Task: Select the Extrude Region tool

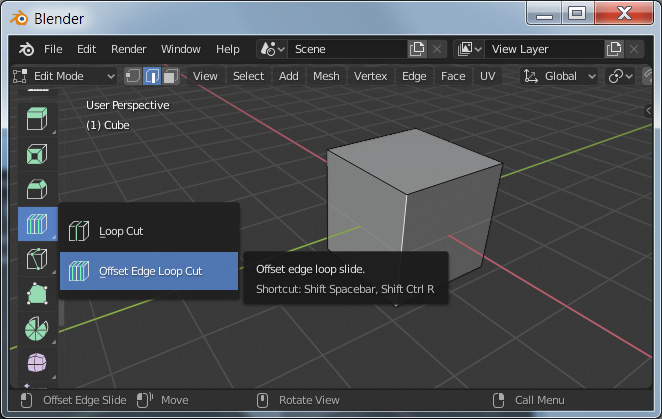Action: tap(37, 120)
